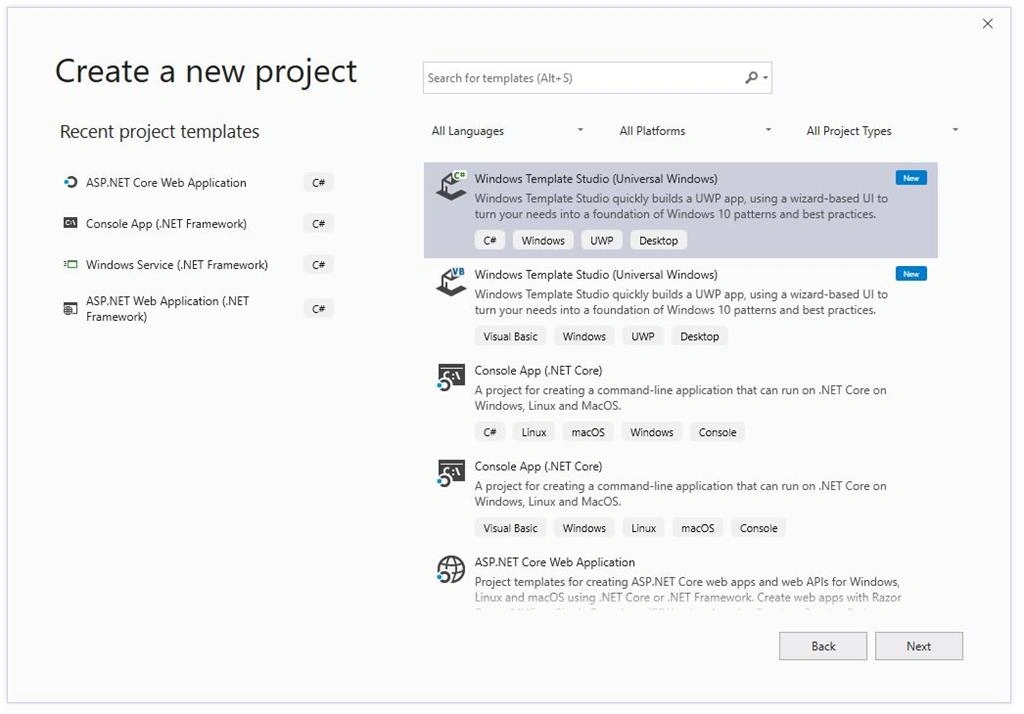Click C# tag beside ASP.NET Web Application recent

pos(318,309)
